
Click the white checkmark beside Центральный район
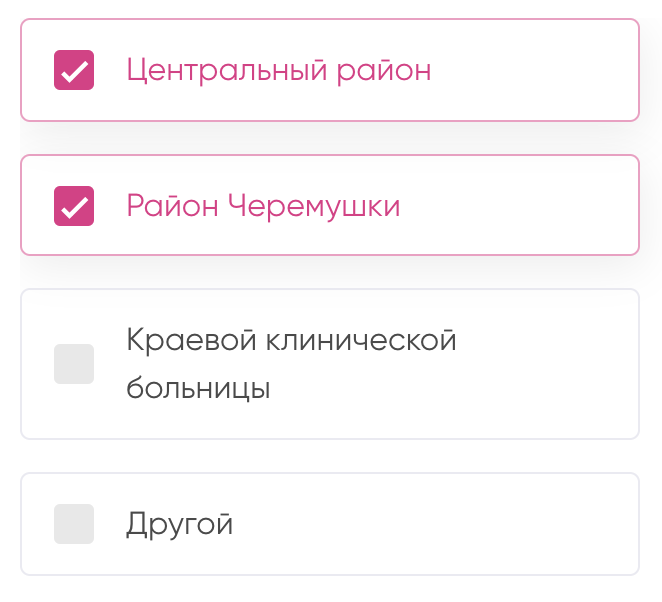click(74, 71)
